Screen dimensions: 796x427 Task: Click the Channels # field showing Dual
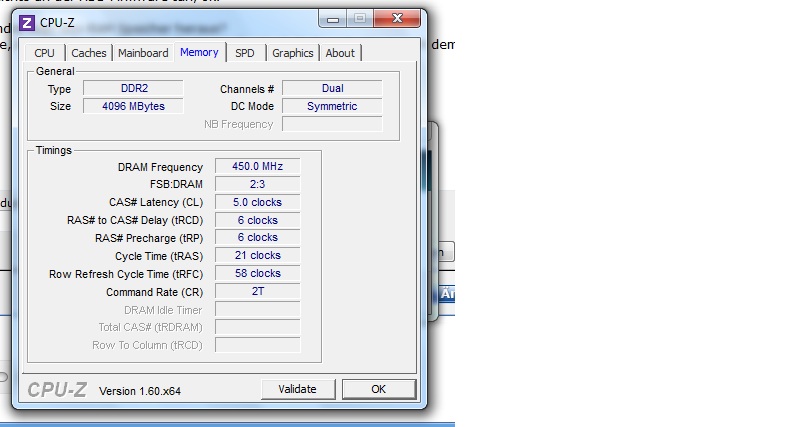332,88
